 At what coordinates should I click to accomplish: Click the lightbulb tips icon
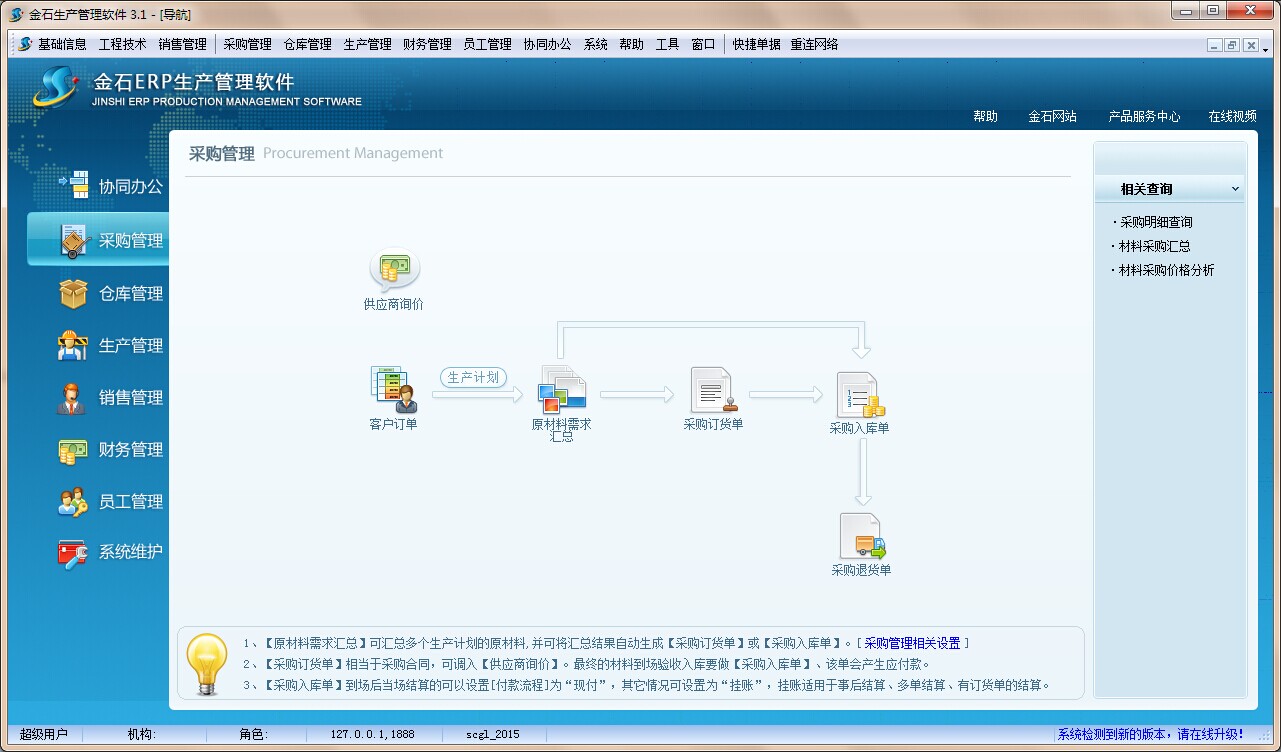[207, 663]
